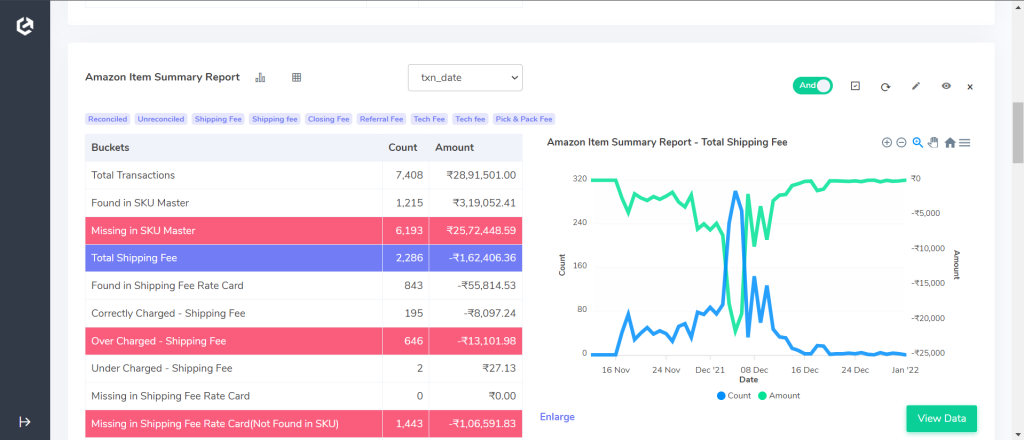Image resolution: width=1024 pixels, height=440 pixels.
Task: Click the chart title Total Shipping Fee
Action: [x=667, y=142]
